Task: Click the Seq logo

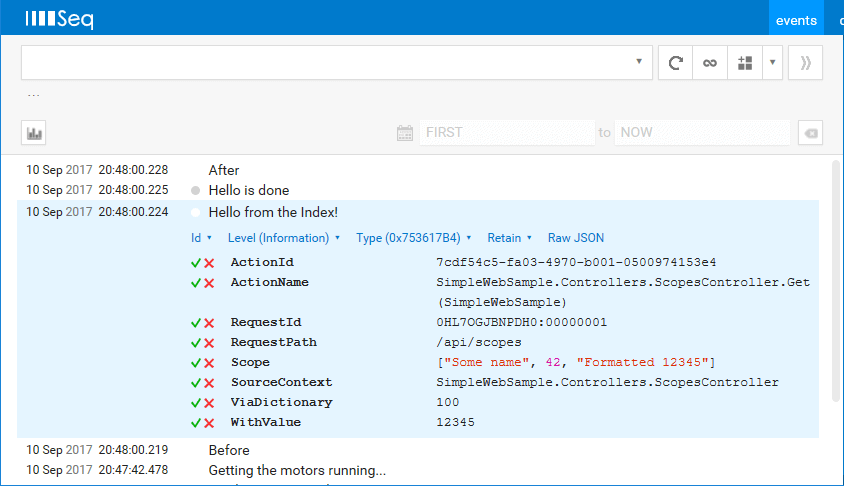Action: click(59, 19)
